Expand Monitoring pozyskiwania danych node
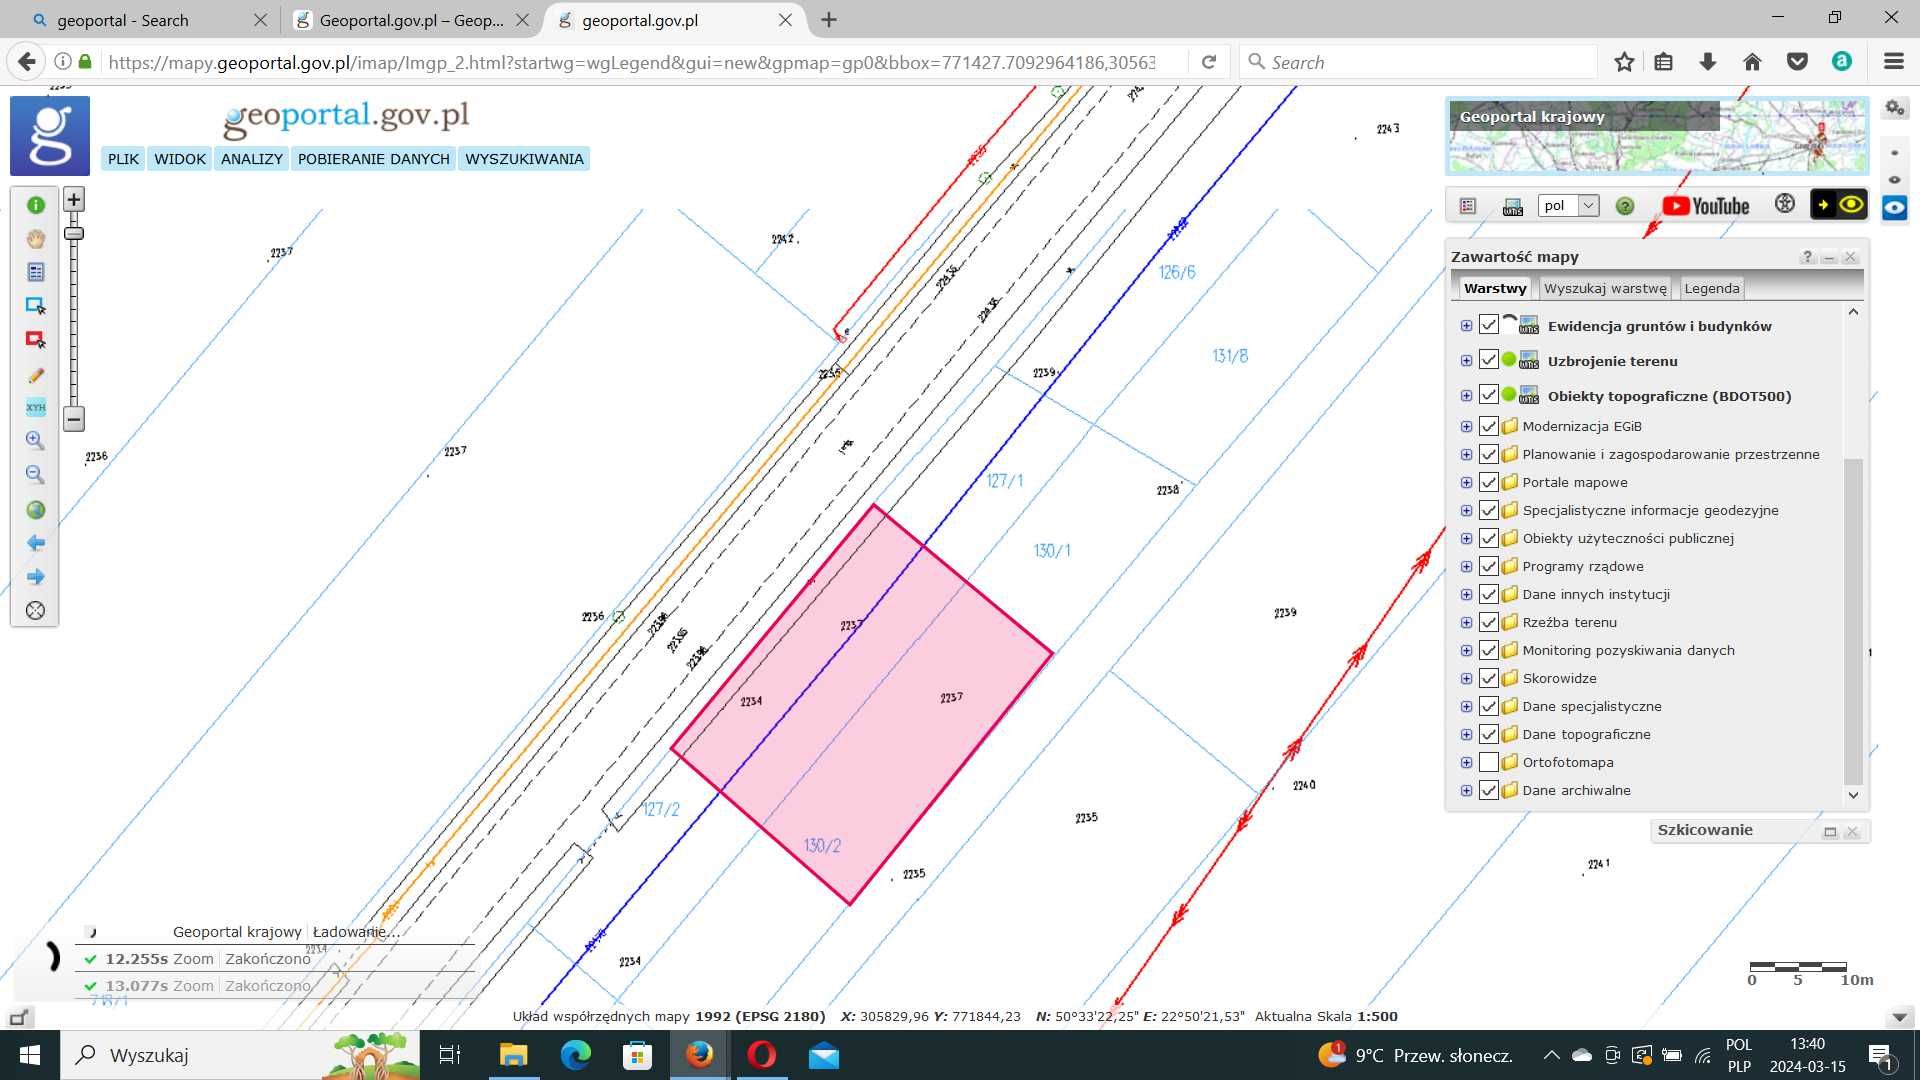The width and height of the screenshot is (1920, 1080). 1466,650
